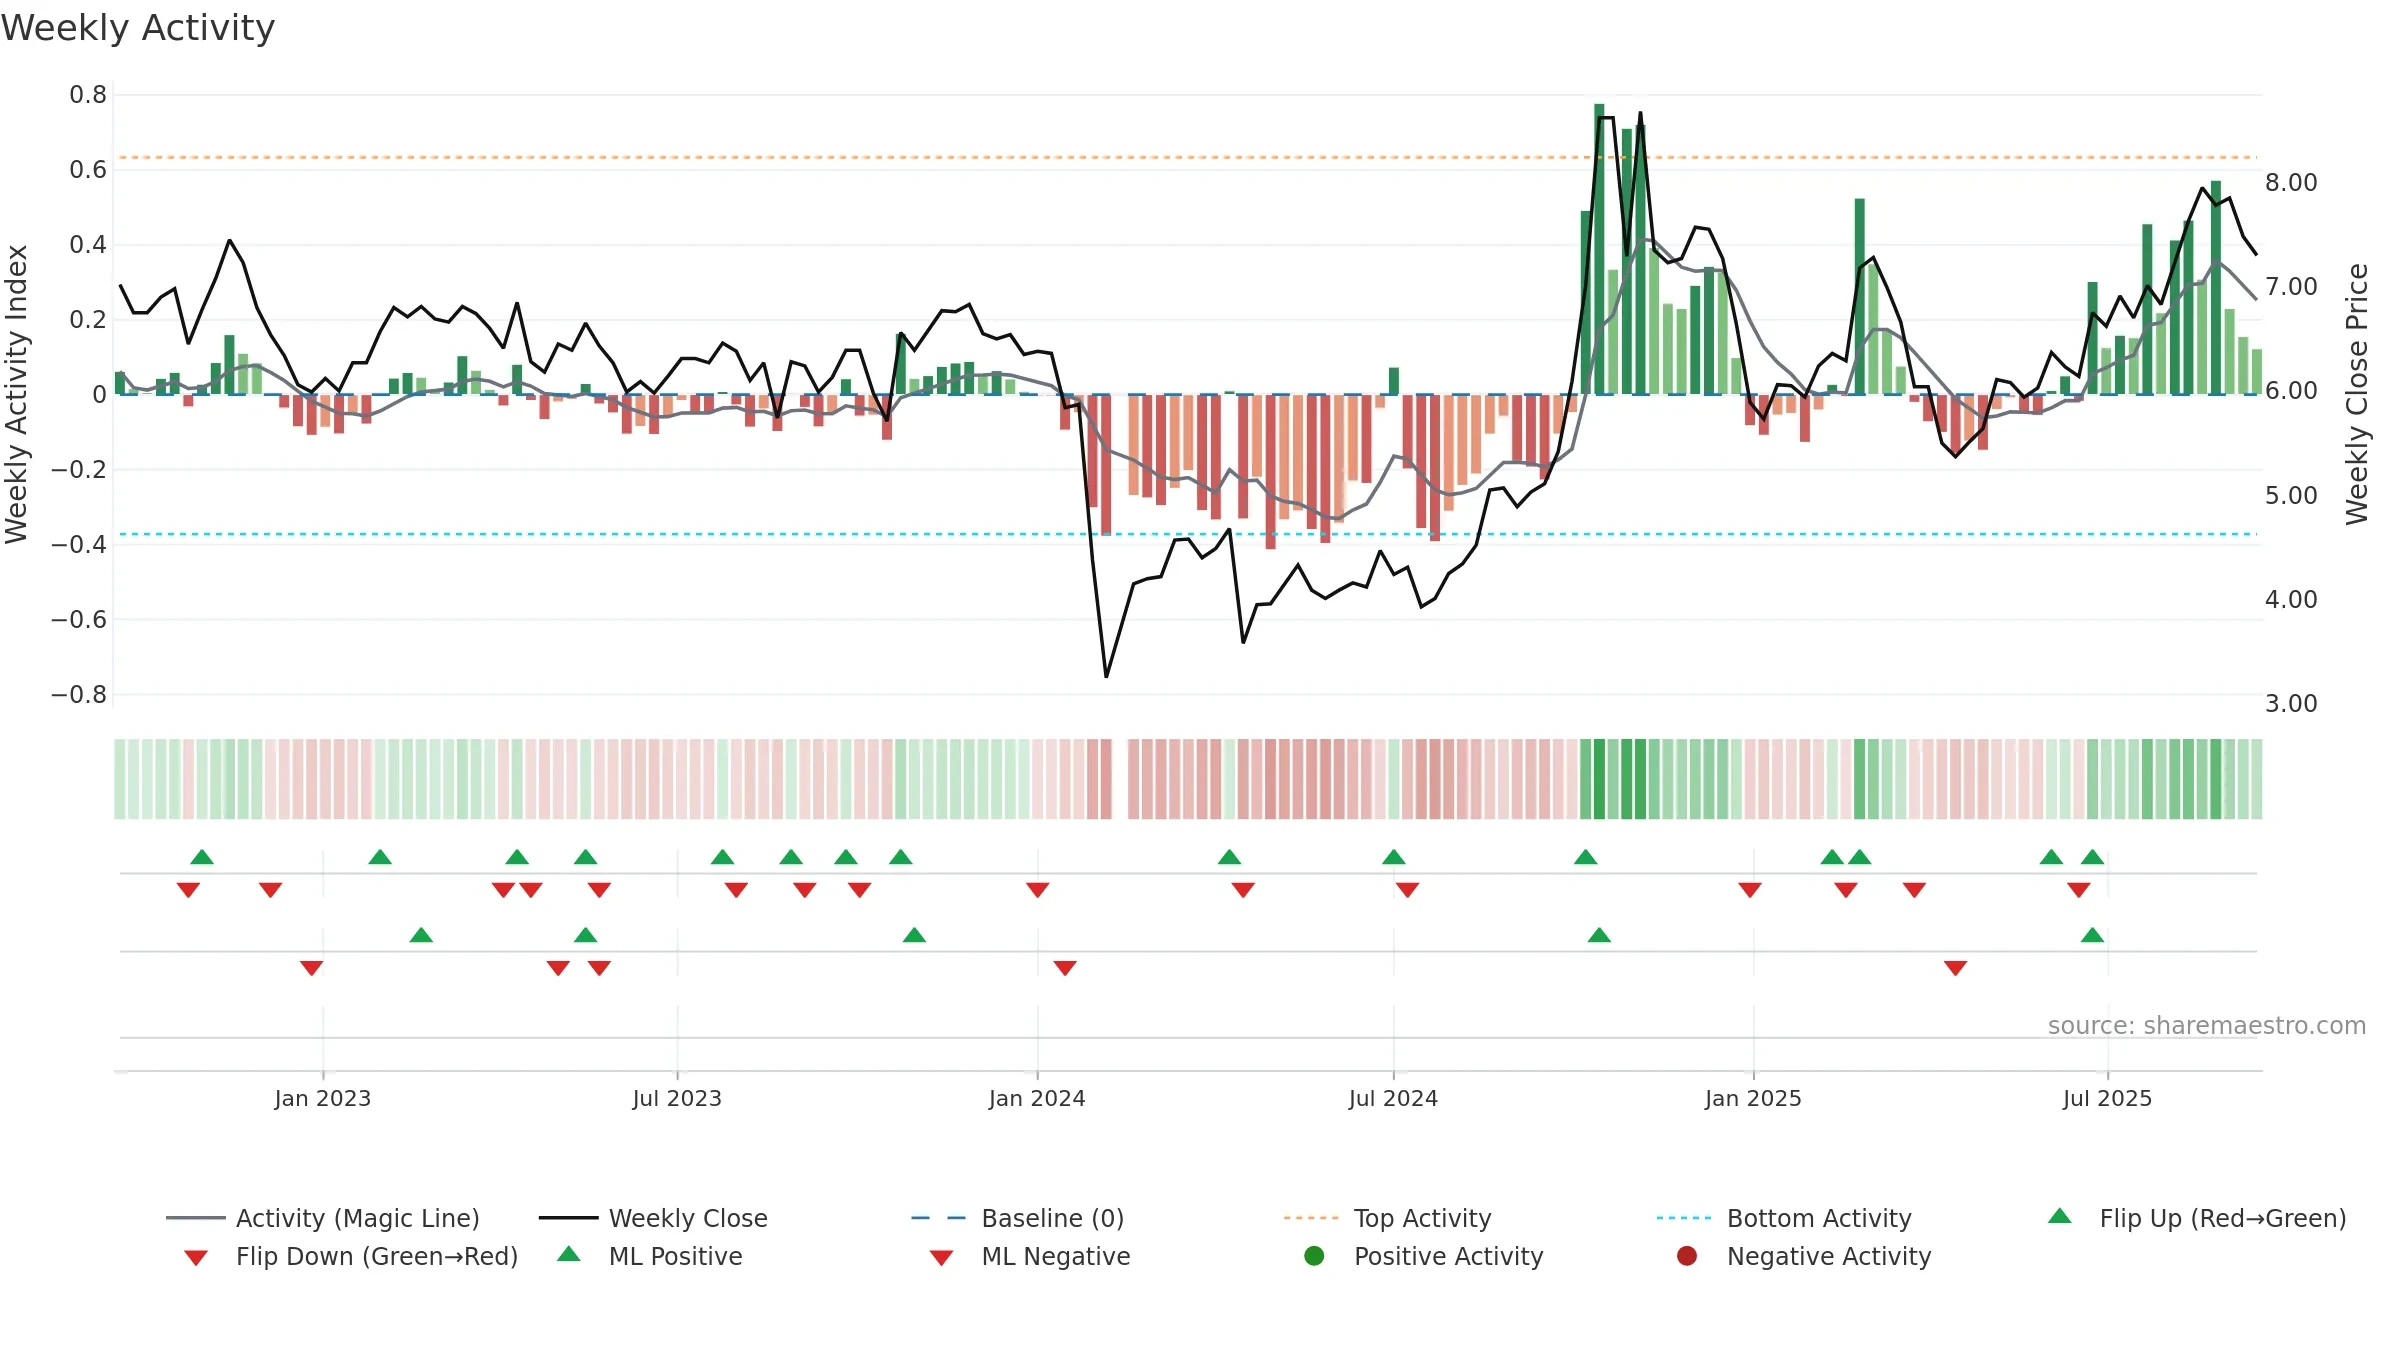Click the Weekly Close price low in early 2024
Viewport: 2400px width, 1350px height.
click(x=1106, y=676)
